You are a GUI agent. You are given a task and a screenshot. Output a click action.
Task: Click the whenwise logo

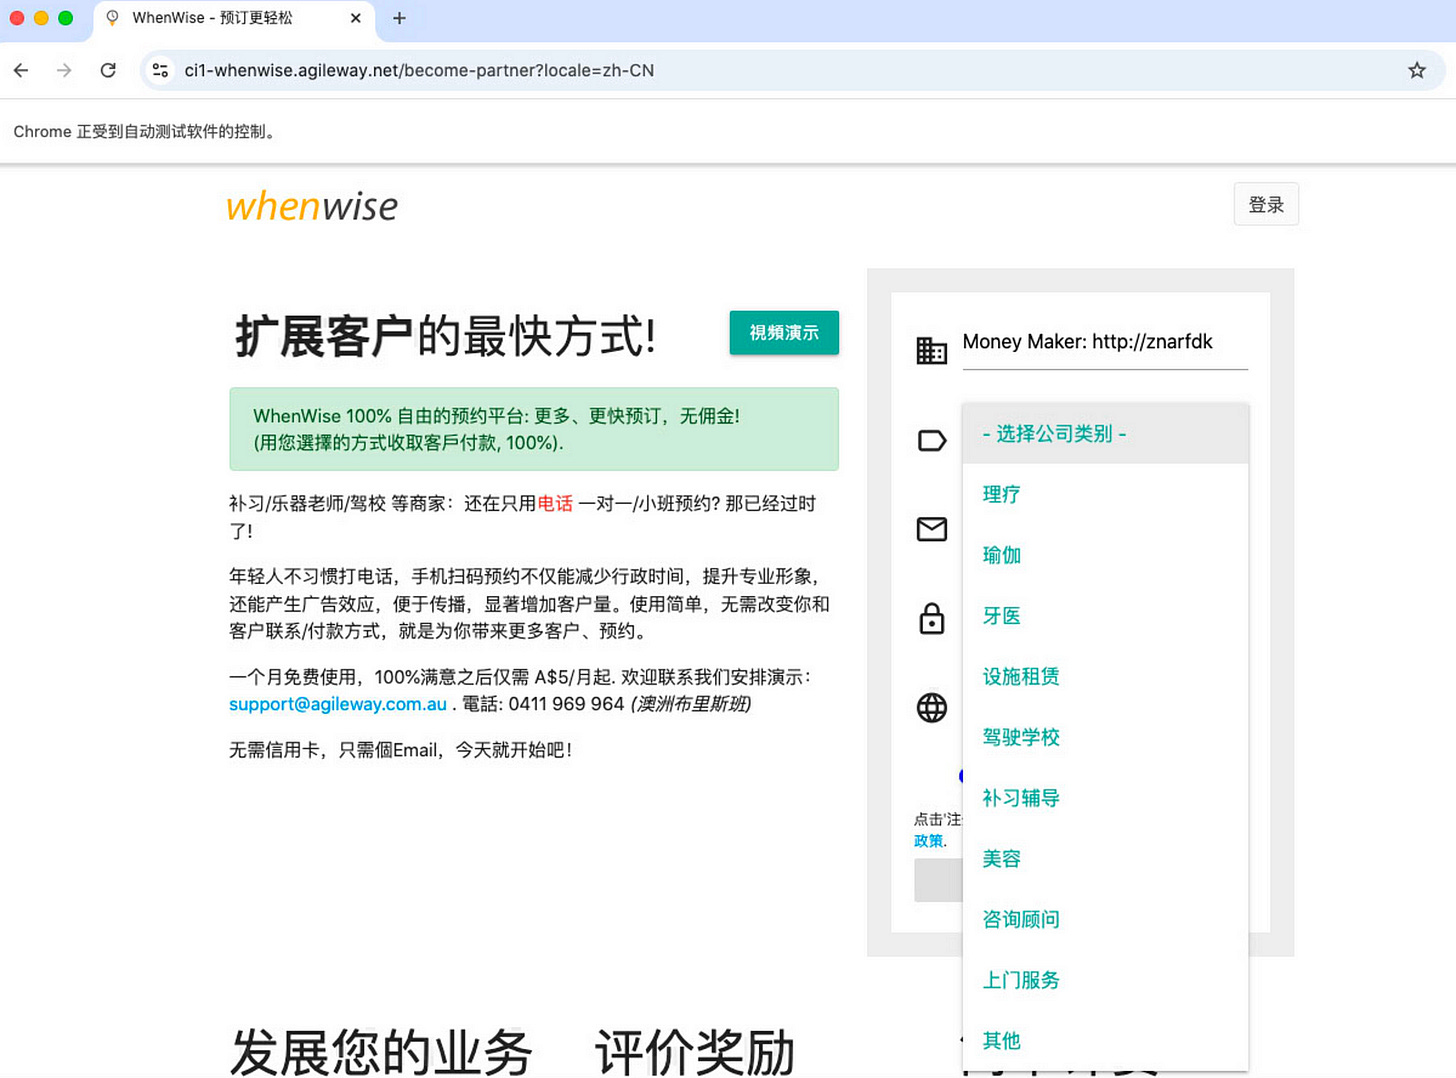(x=312, y=206)
